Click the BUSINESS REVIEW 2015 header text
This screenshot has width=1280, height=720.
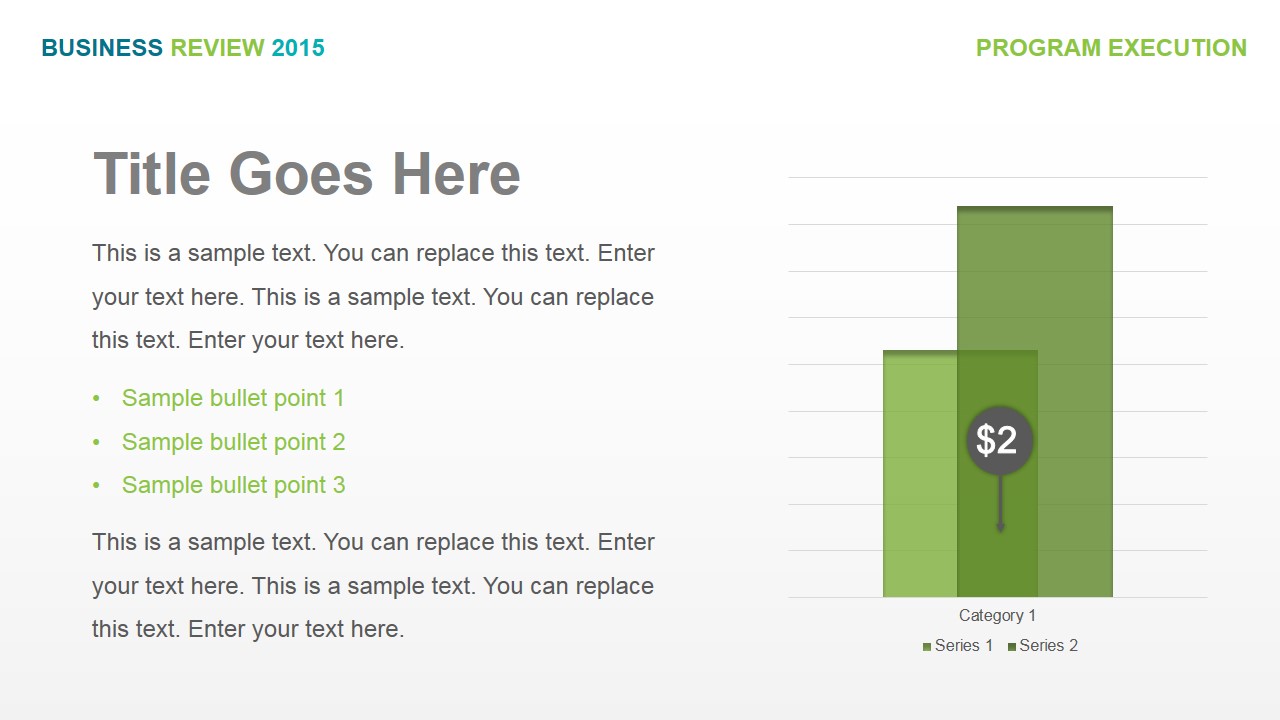pos(183,48)
